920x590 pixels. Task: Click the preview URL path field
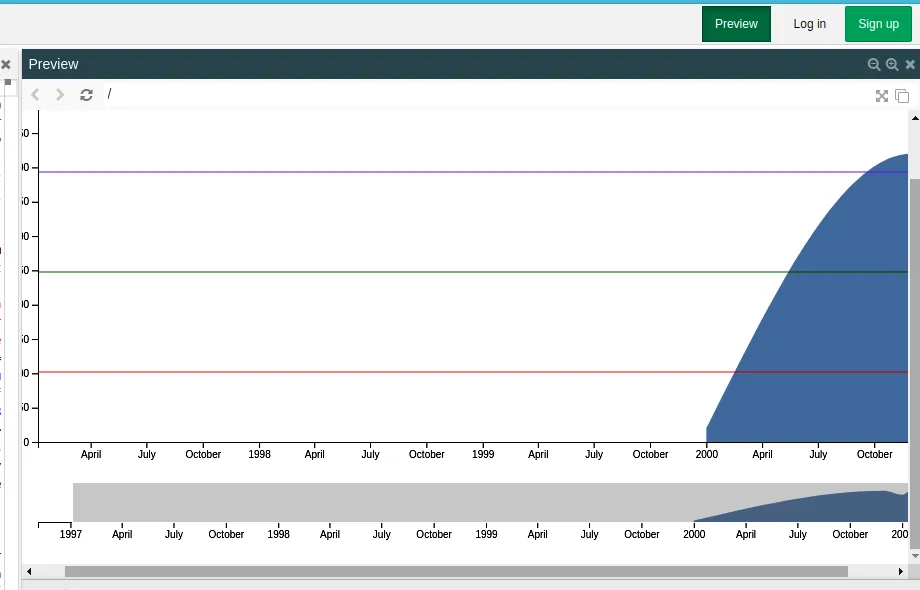tap(487, 94)
